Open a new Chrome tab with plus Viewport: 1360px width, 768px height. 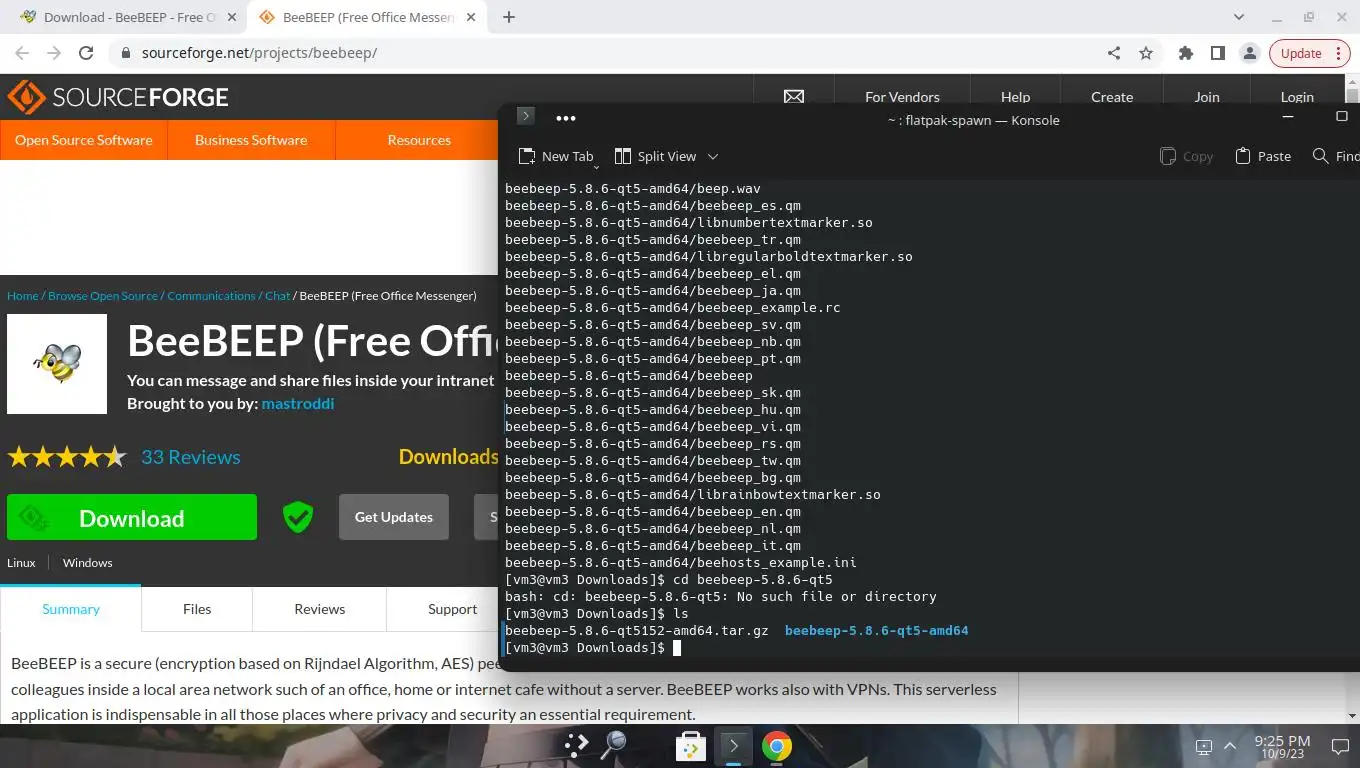[x=509, y=17]
